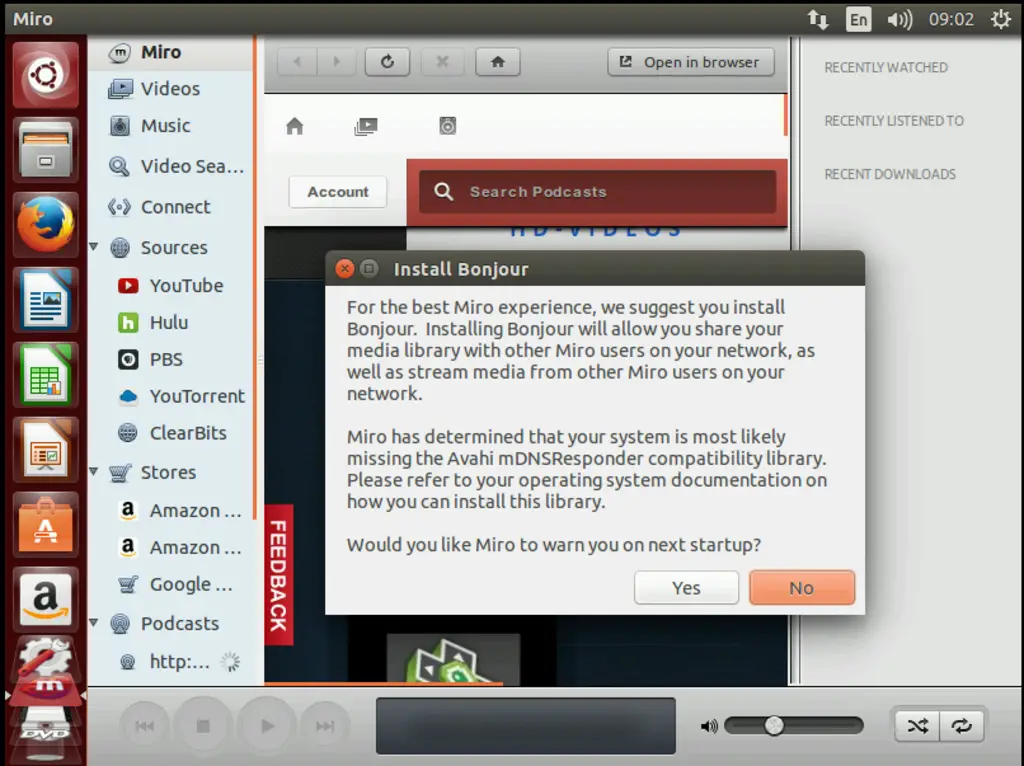Click the web page video feeds icon
1024x766 pixels.
(x=366, y=126)
